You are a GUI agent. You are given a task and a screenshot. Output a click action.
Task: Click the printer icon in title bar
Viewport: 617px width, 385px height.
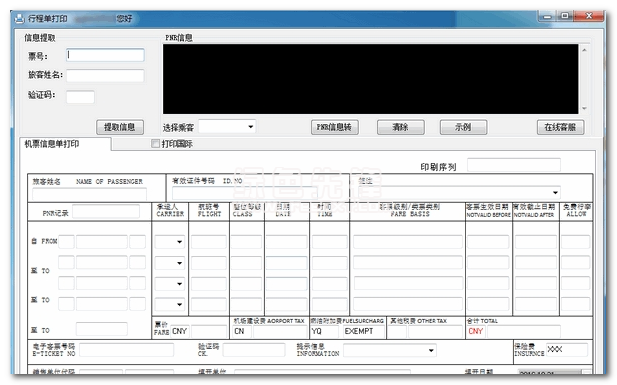point(19,19)
